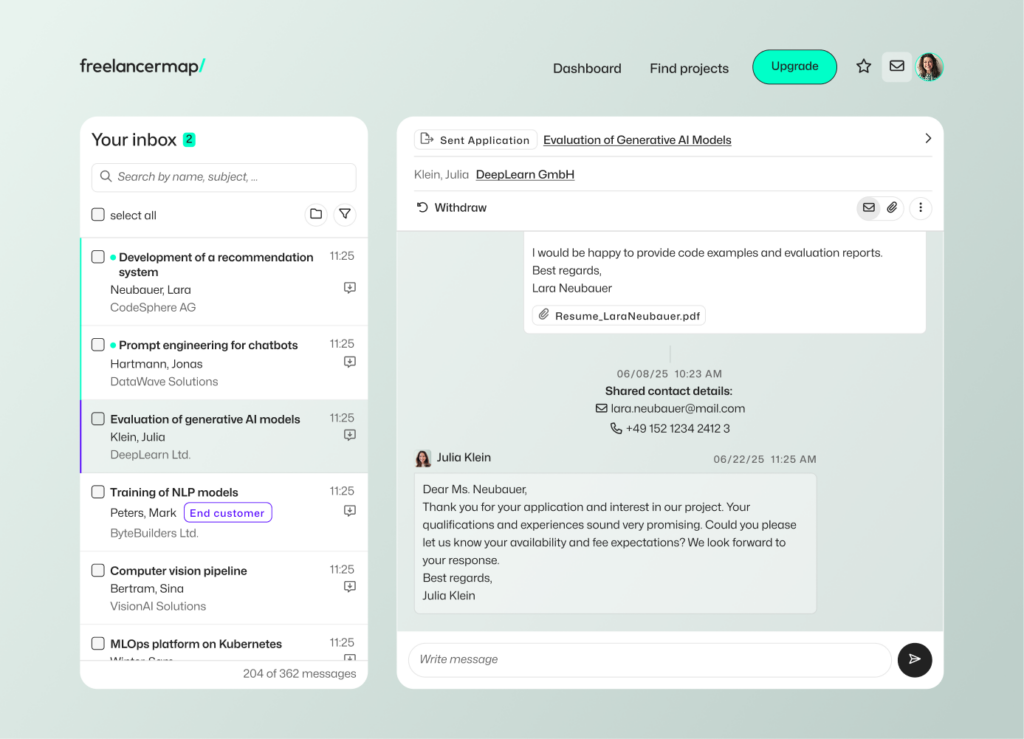Click the folder icon in inbox toolbar
Viewport: 1024px width, 739px height.
point(316,214)
